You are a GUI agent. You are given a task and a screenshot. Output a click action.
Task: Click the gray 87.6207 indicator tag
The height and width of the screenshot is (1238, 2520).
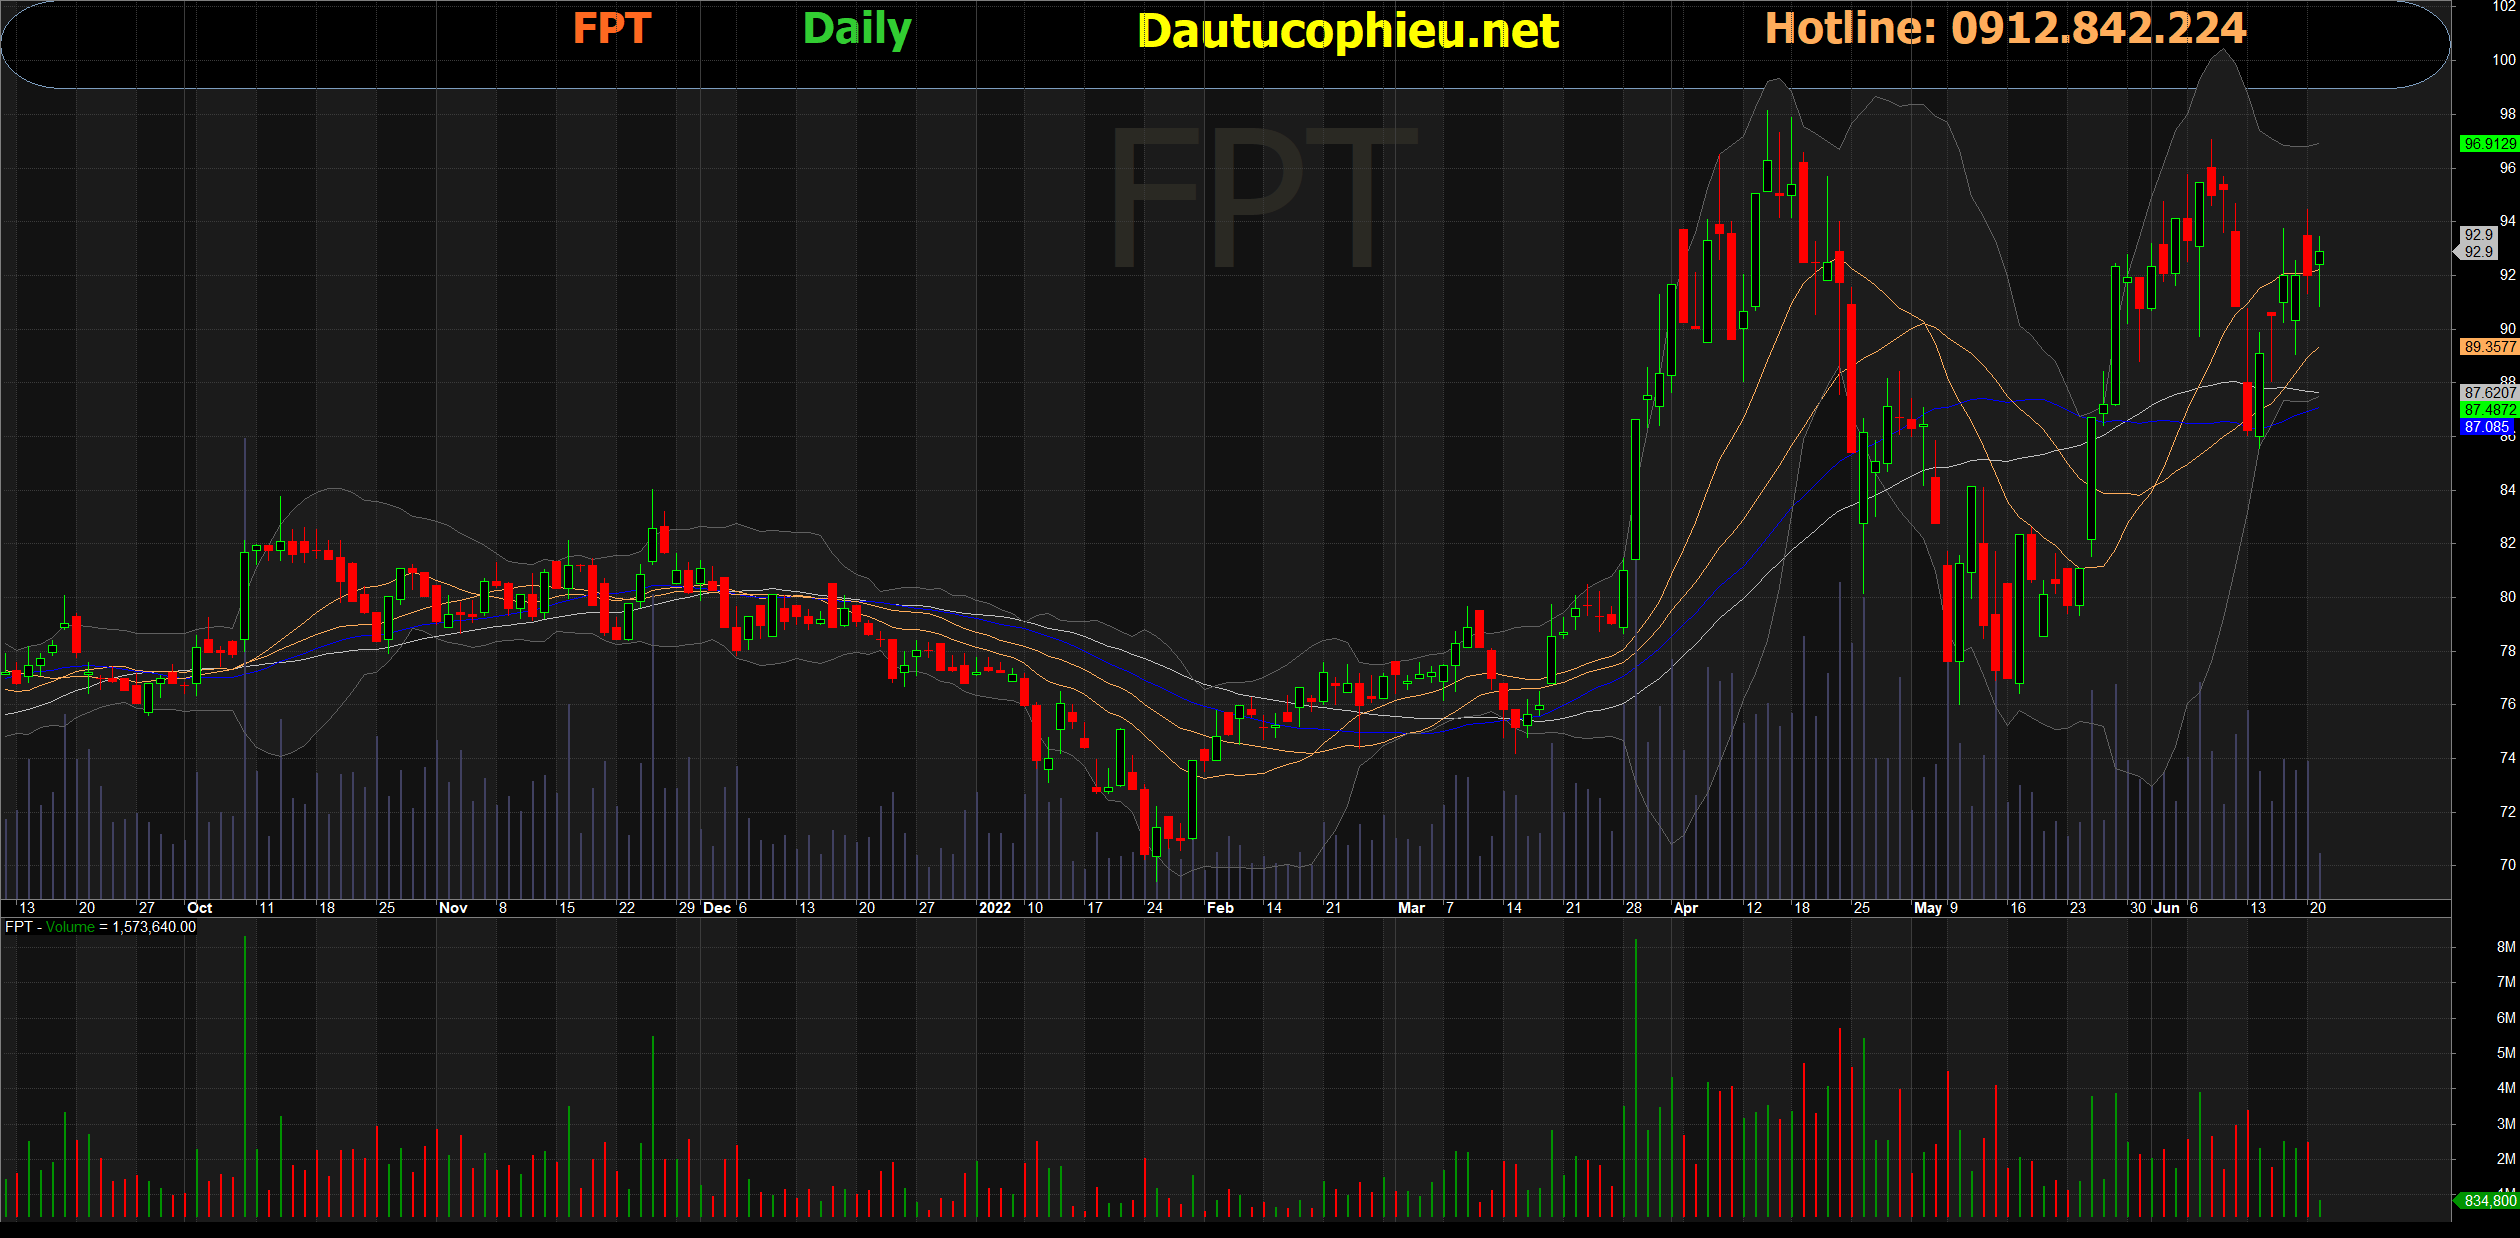2488,393
